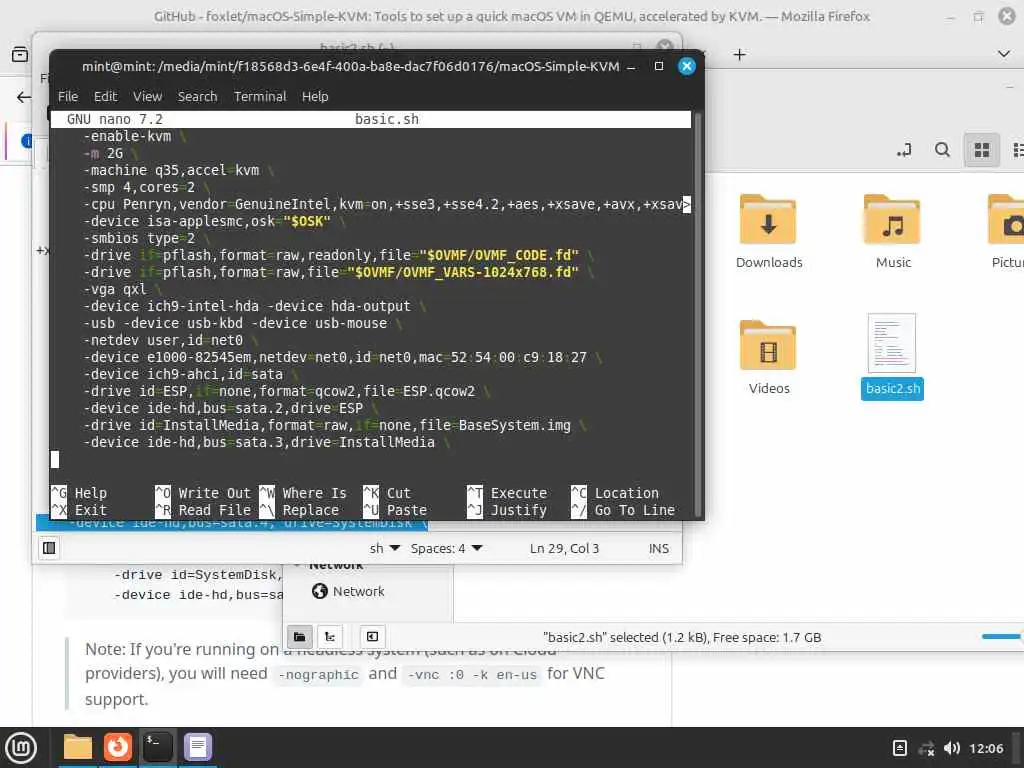Open the Spaces: 4 tab width dropdown
The width and height of the screenshot is (1024, 768).
[446, 549]
